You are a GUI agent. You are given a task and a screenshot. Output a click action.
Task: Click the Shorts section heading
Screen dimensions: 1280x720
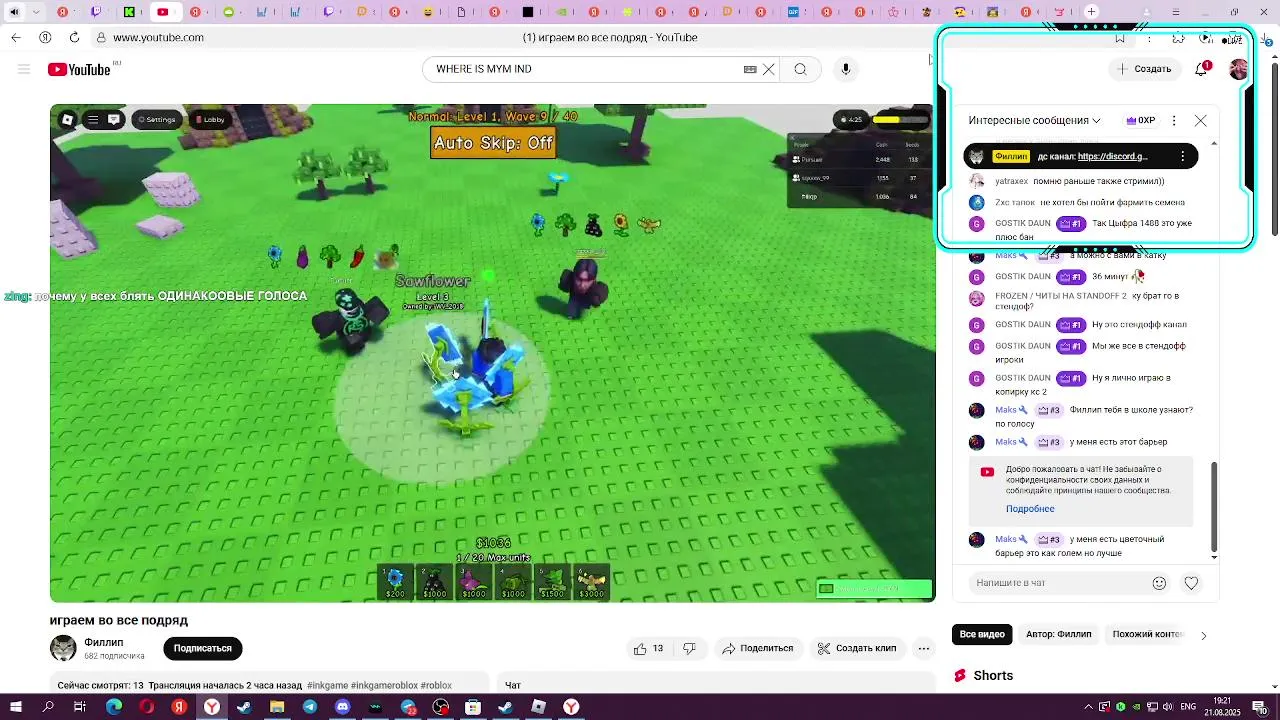coord(993,675)
